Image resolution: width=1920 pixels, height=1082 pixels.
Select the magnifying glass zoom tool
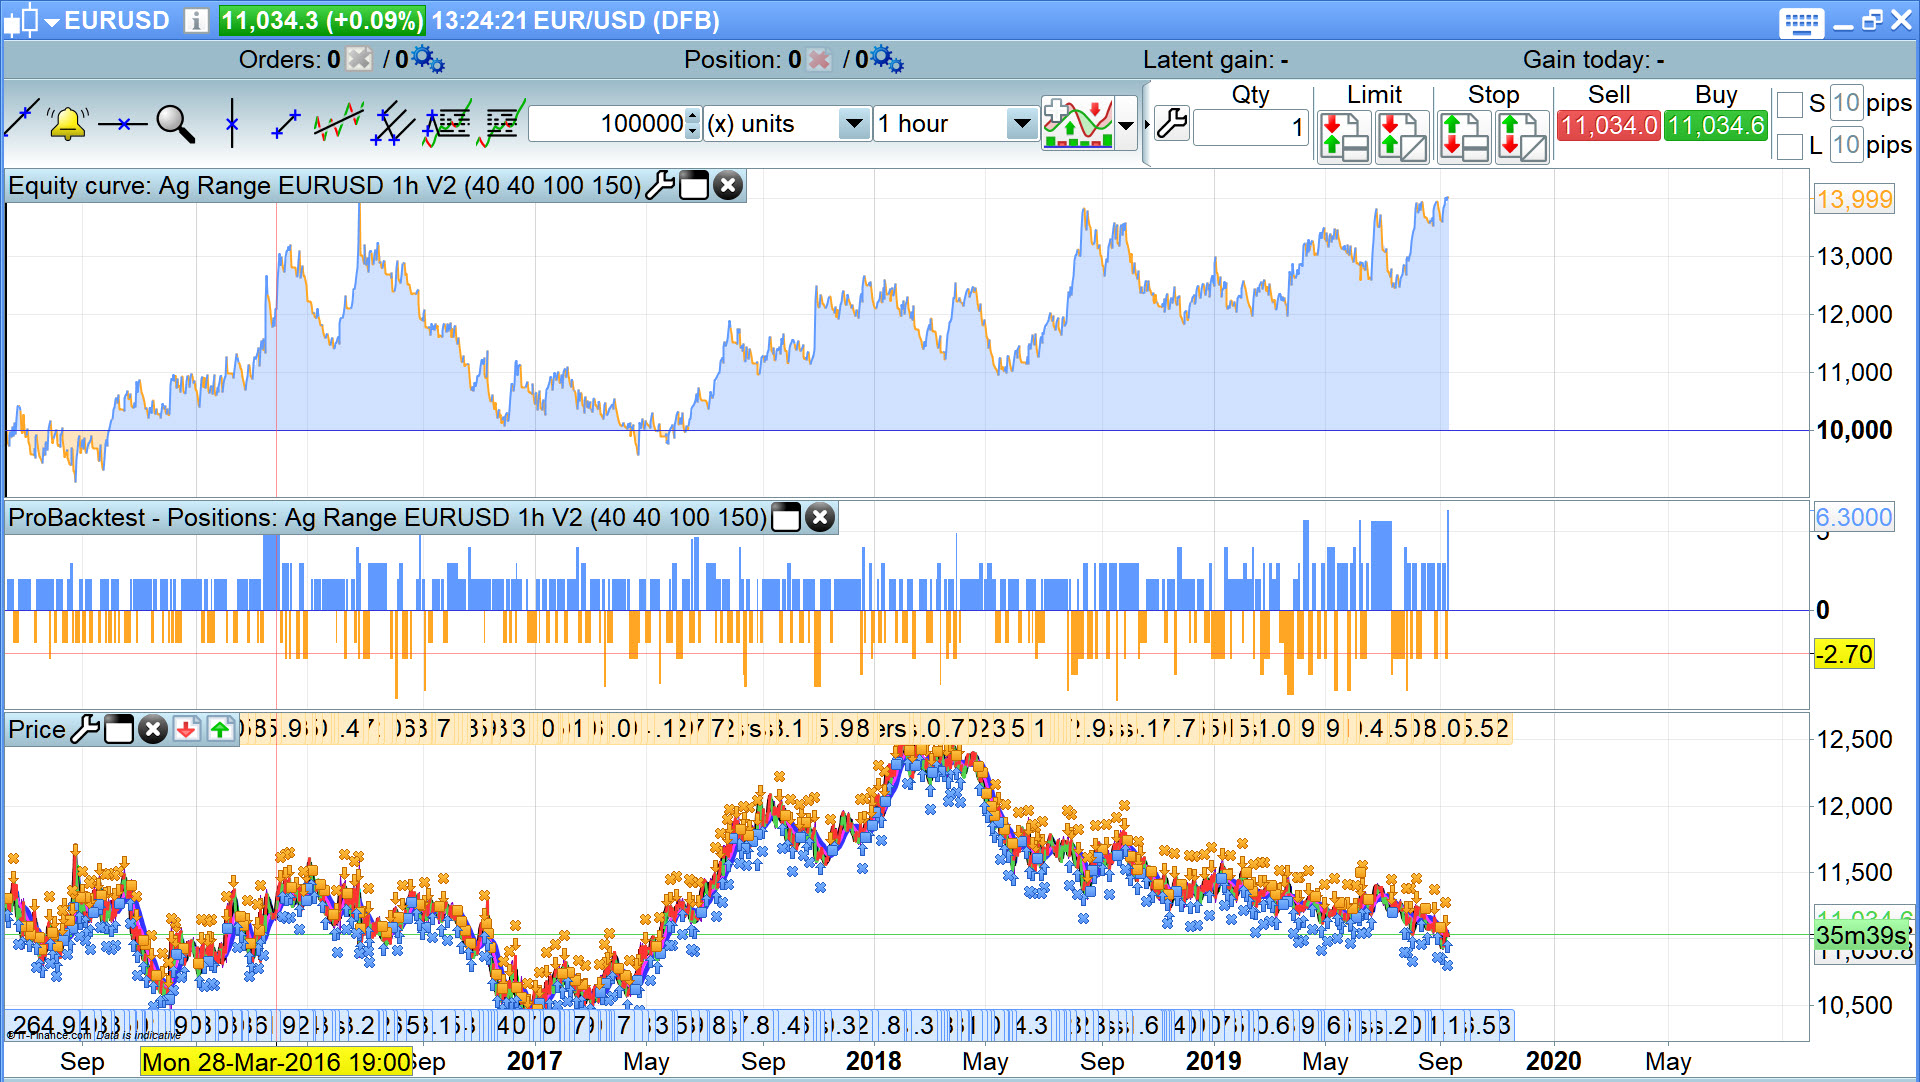(175, 124)
